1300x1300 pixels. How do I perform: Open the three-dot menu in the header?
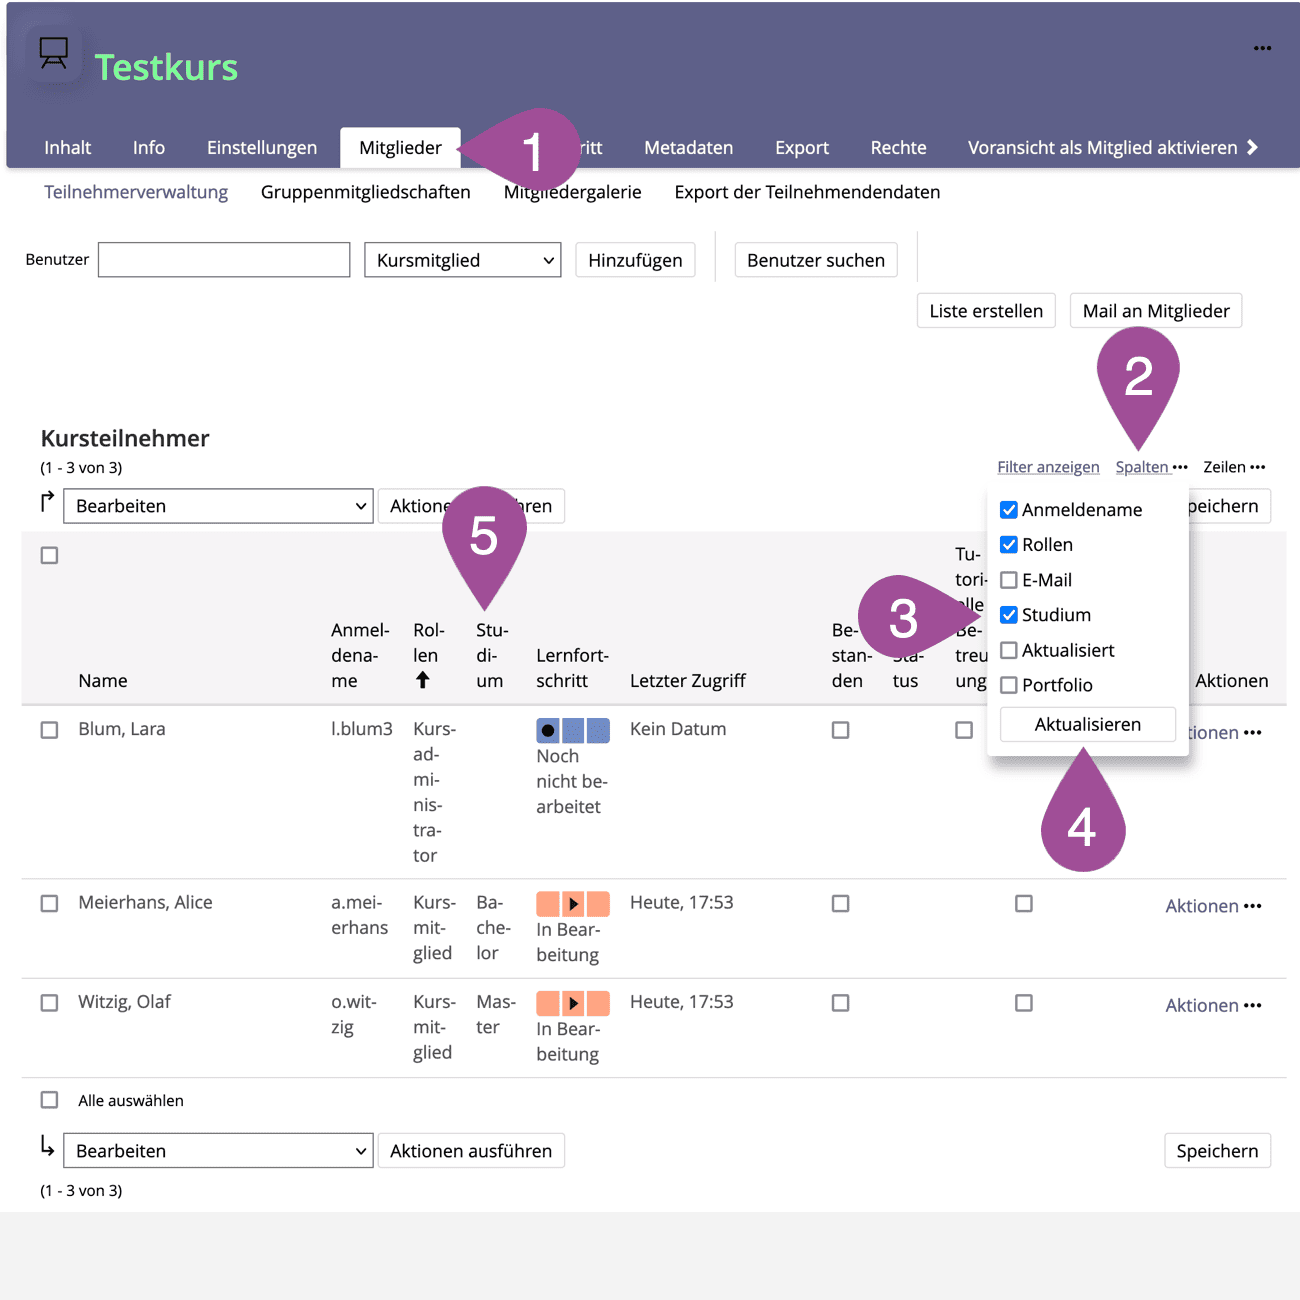[1262, 48]
